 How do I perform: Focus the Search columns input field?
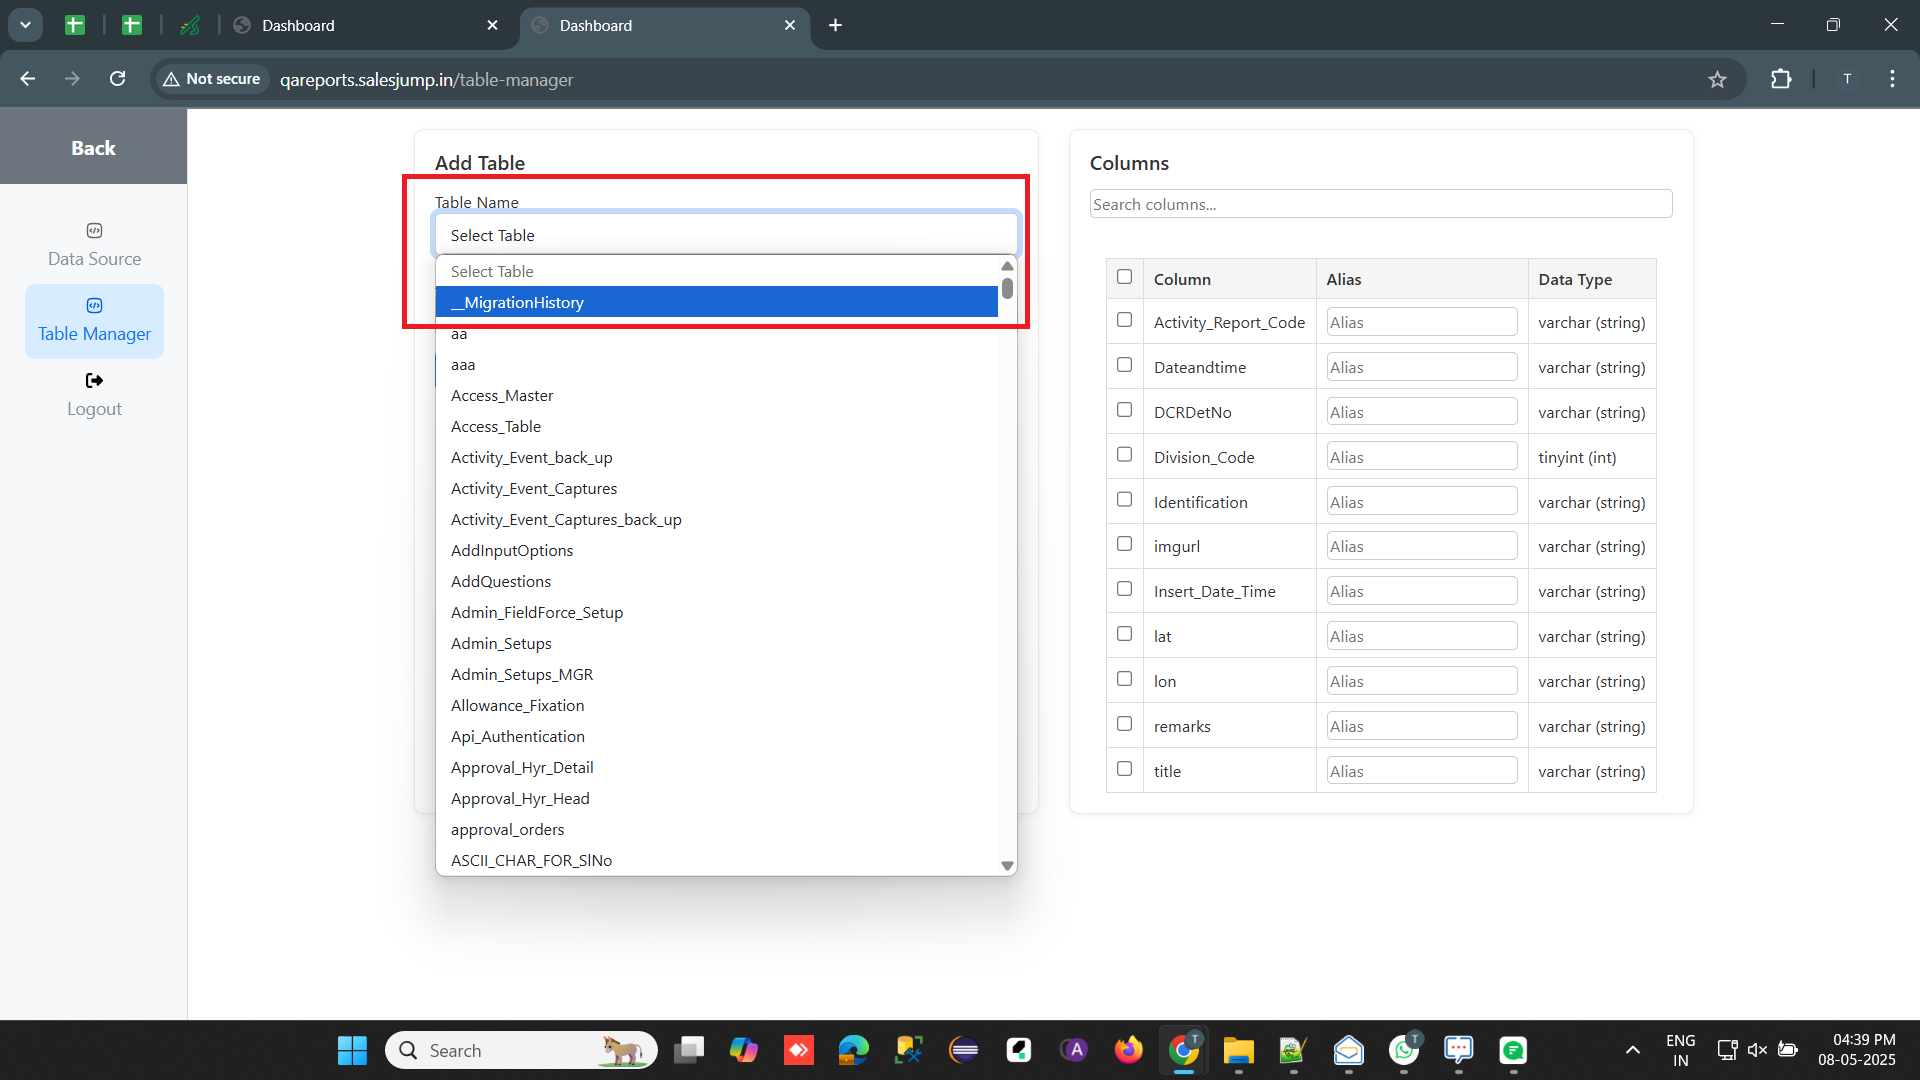(1380, 204)
